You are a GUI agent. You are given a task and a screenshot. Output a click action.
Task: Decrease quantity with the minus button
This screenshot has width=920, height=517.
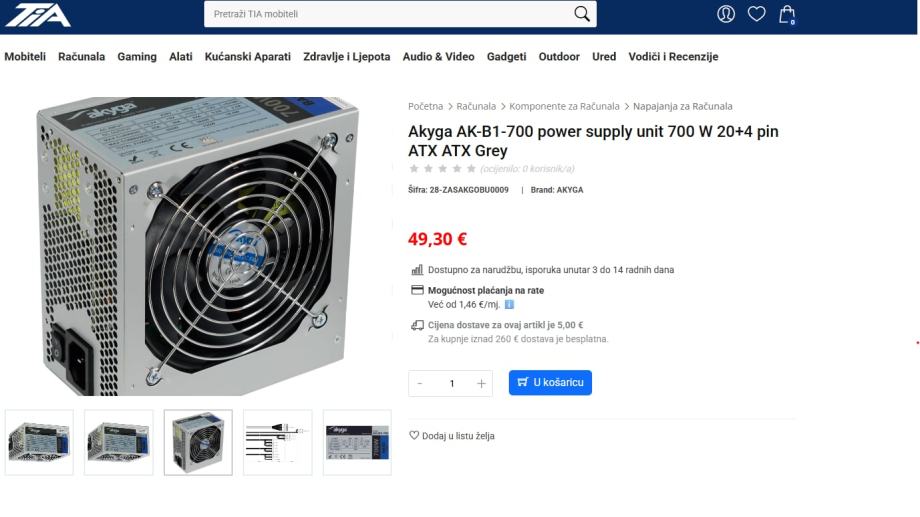coord(420,383)
